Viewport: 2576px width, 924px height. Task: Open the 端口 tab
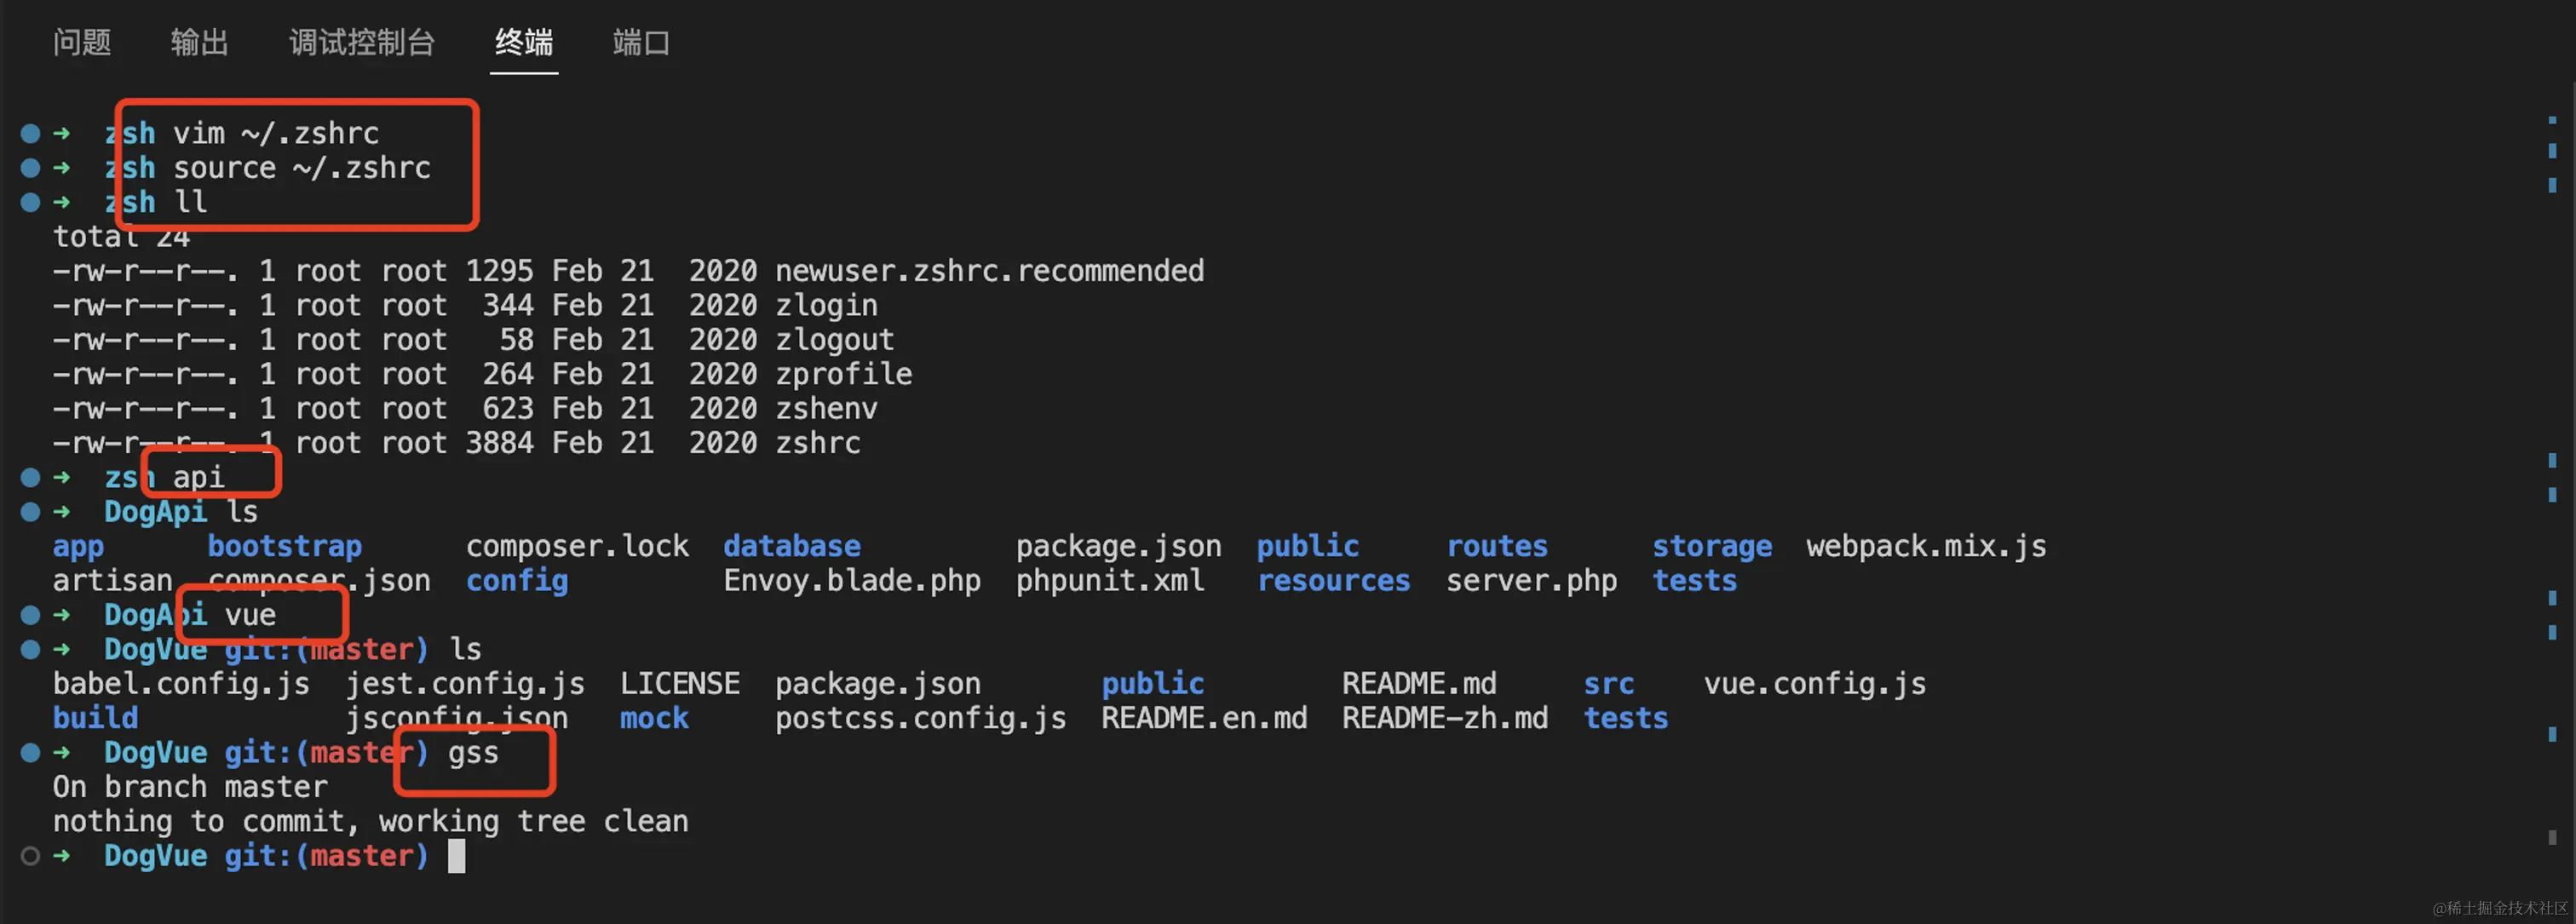point(641,43)
